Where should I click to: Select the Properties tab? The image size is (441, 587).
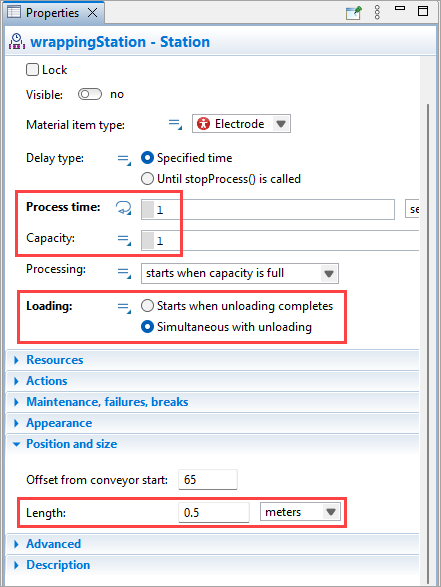tap(52, 13)
